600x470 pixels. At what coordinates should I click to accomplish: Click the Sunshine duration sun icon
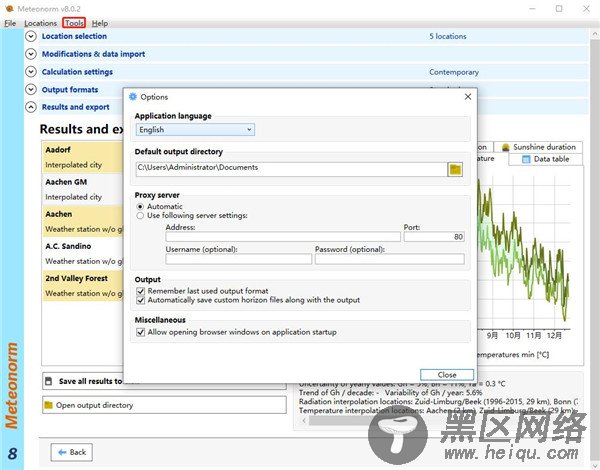(x=505, y=147)
